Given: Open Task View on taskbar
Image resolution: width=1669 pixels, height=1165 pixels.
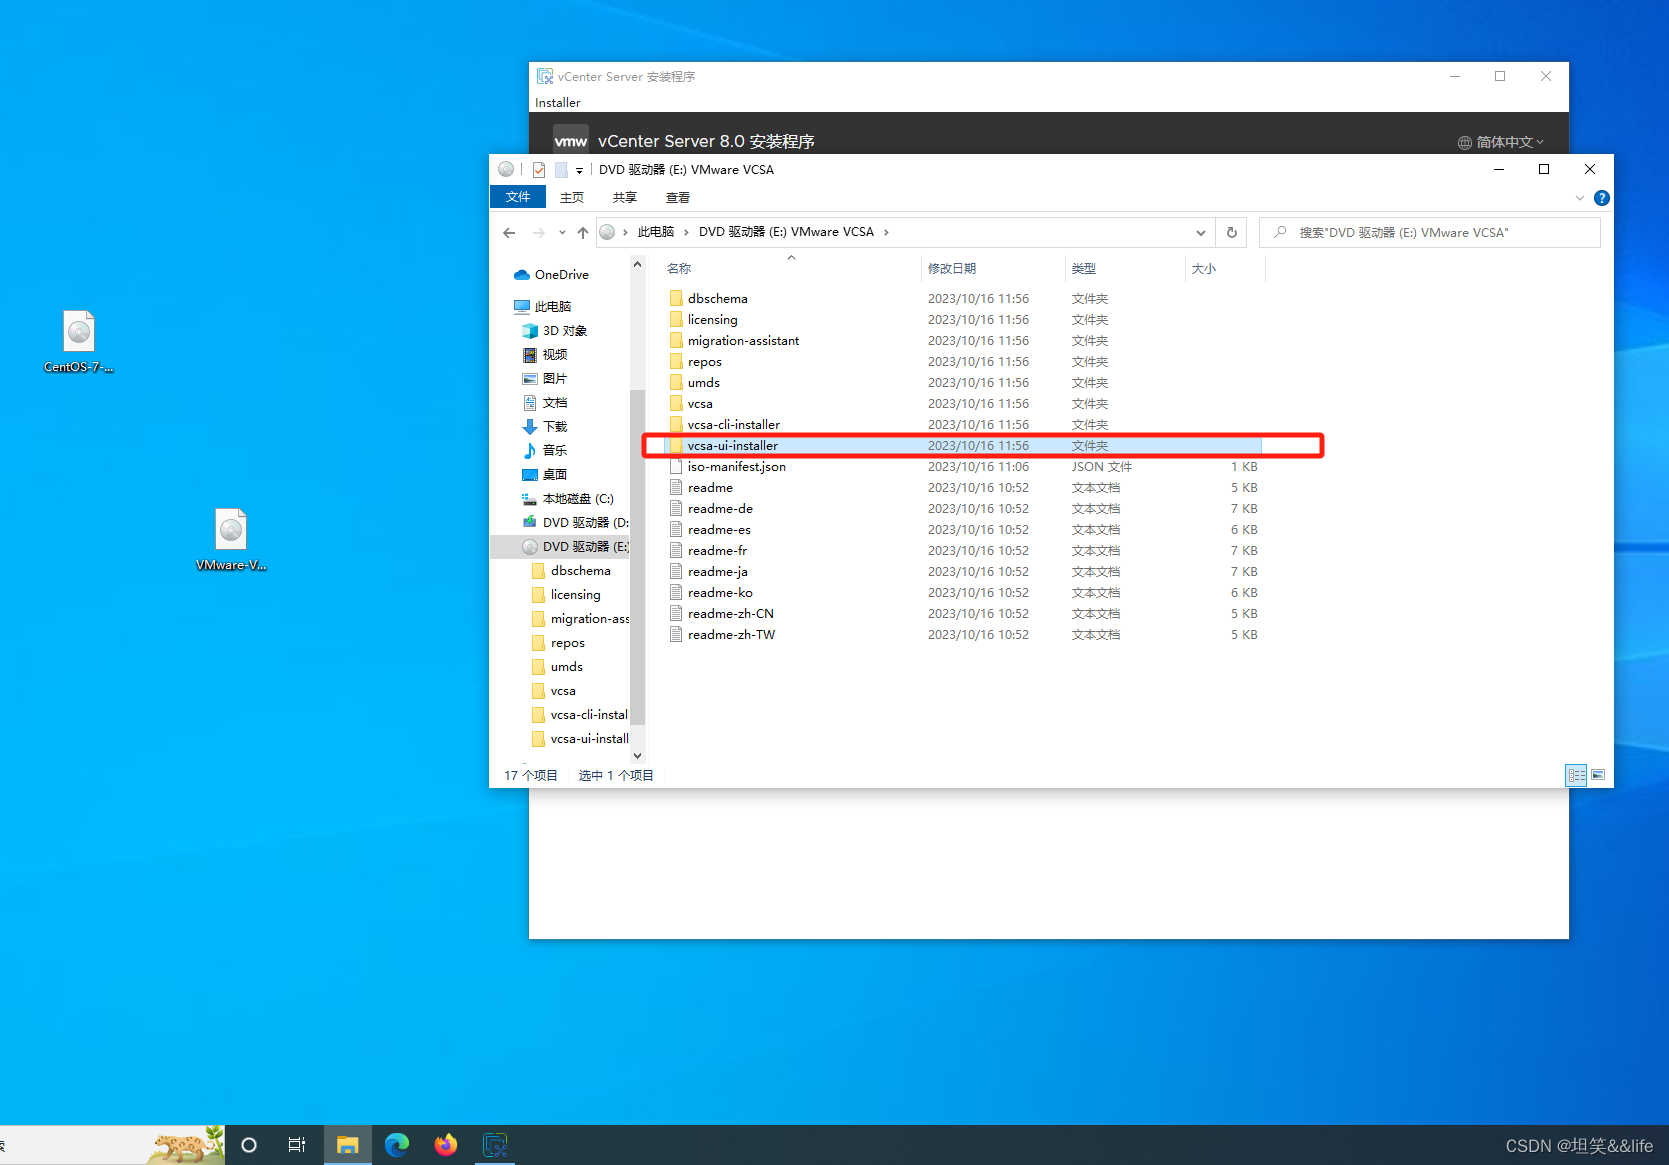Looking at the screenshot, I should pyautogui.click(x=297, y=1145).
